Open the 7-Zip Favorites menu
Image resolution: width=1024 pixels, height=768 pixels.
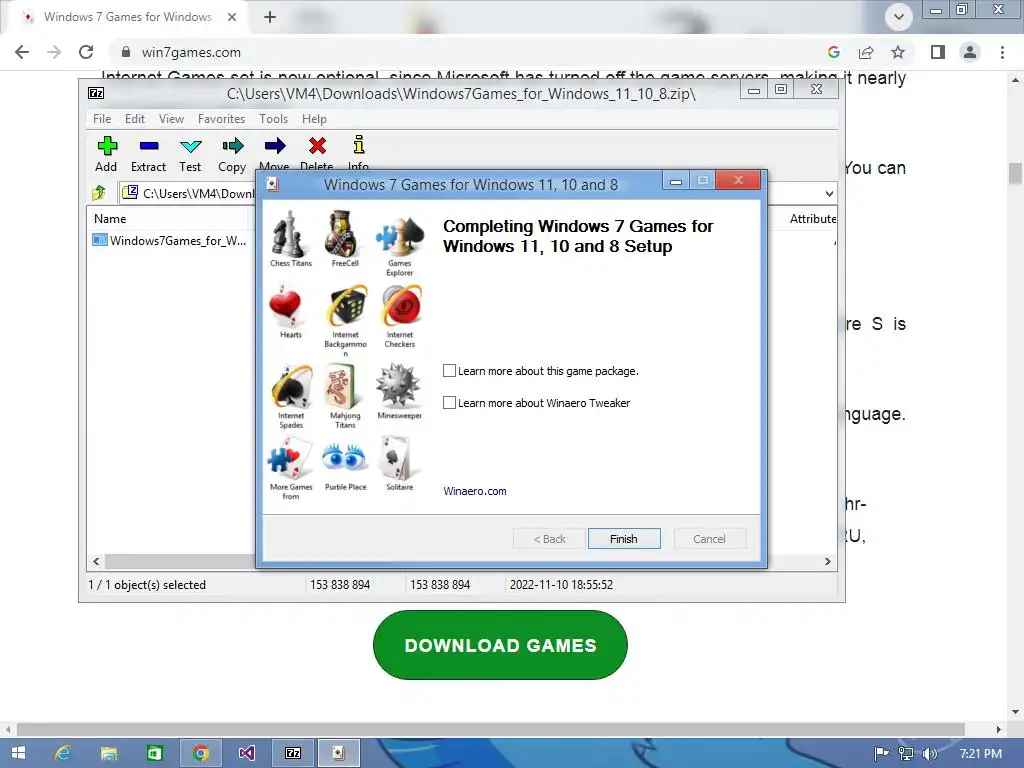tap(221, 119)
